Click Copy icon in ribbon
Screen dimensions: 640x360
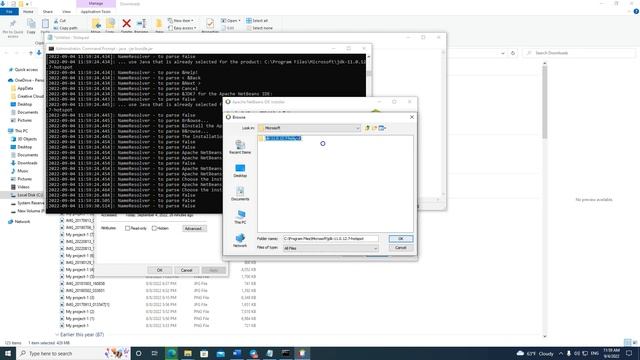[31, 26]
